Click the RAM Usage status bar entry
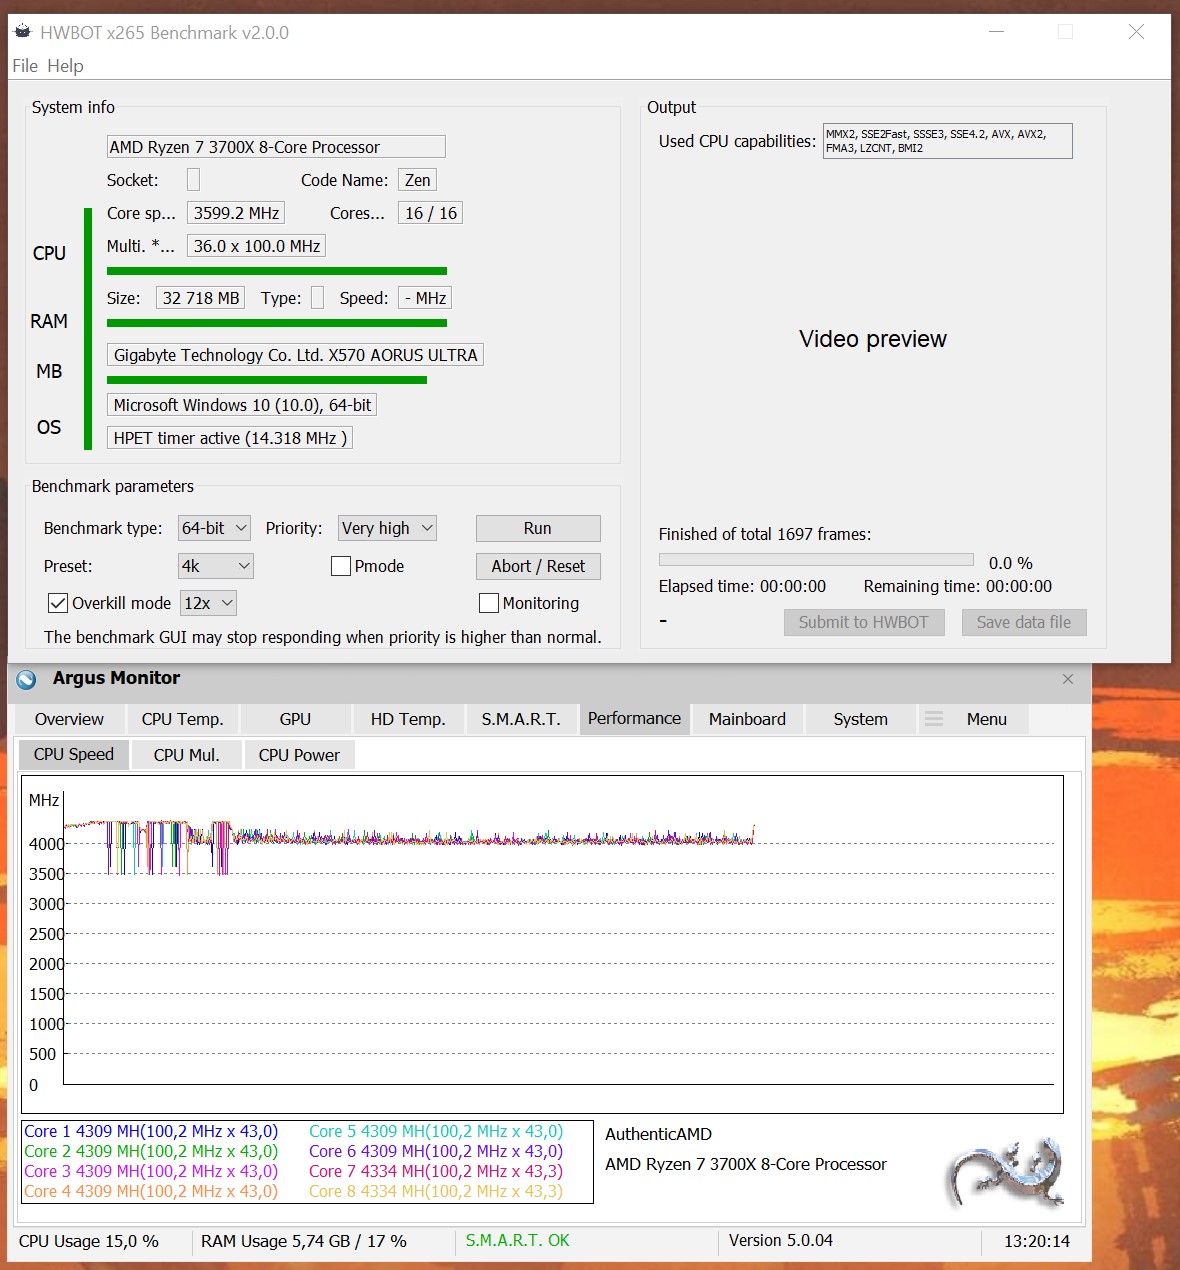This screenshot has height=1270, width=1180. coord(304,1241)
